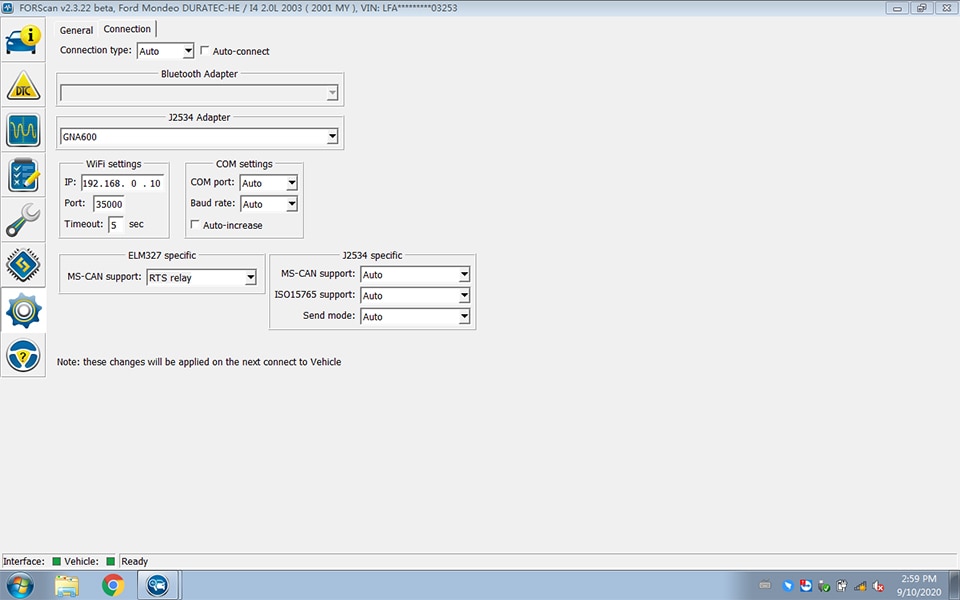Click the WiFi IP address field
The image size is (960, 600).
[122, 183]
